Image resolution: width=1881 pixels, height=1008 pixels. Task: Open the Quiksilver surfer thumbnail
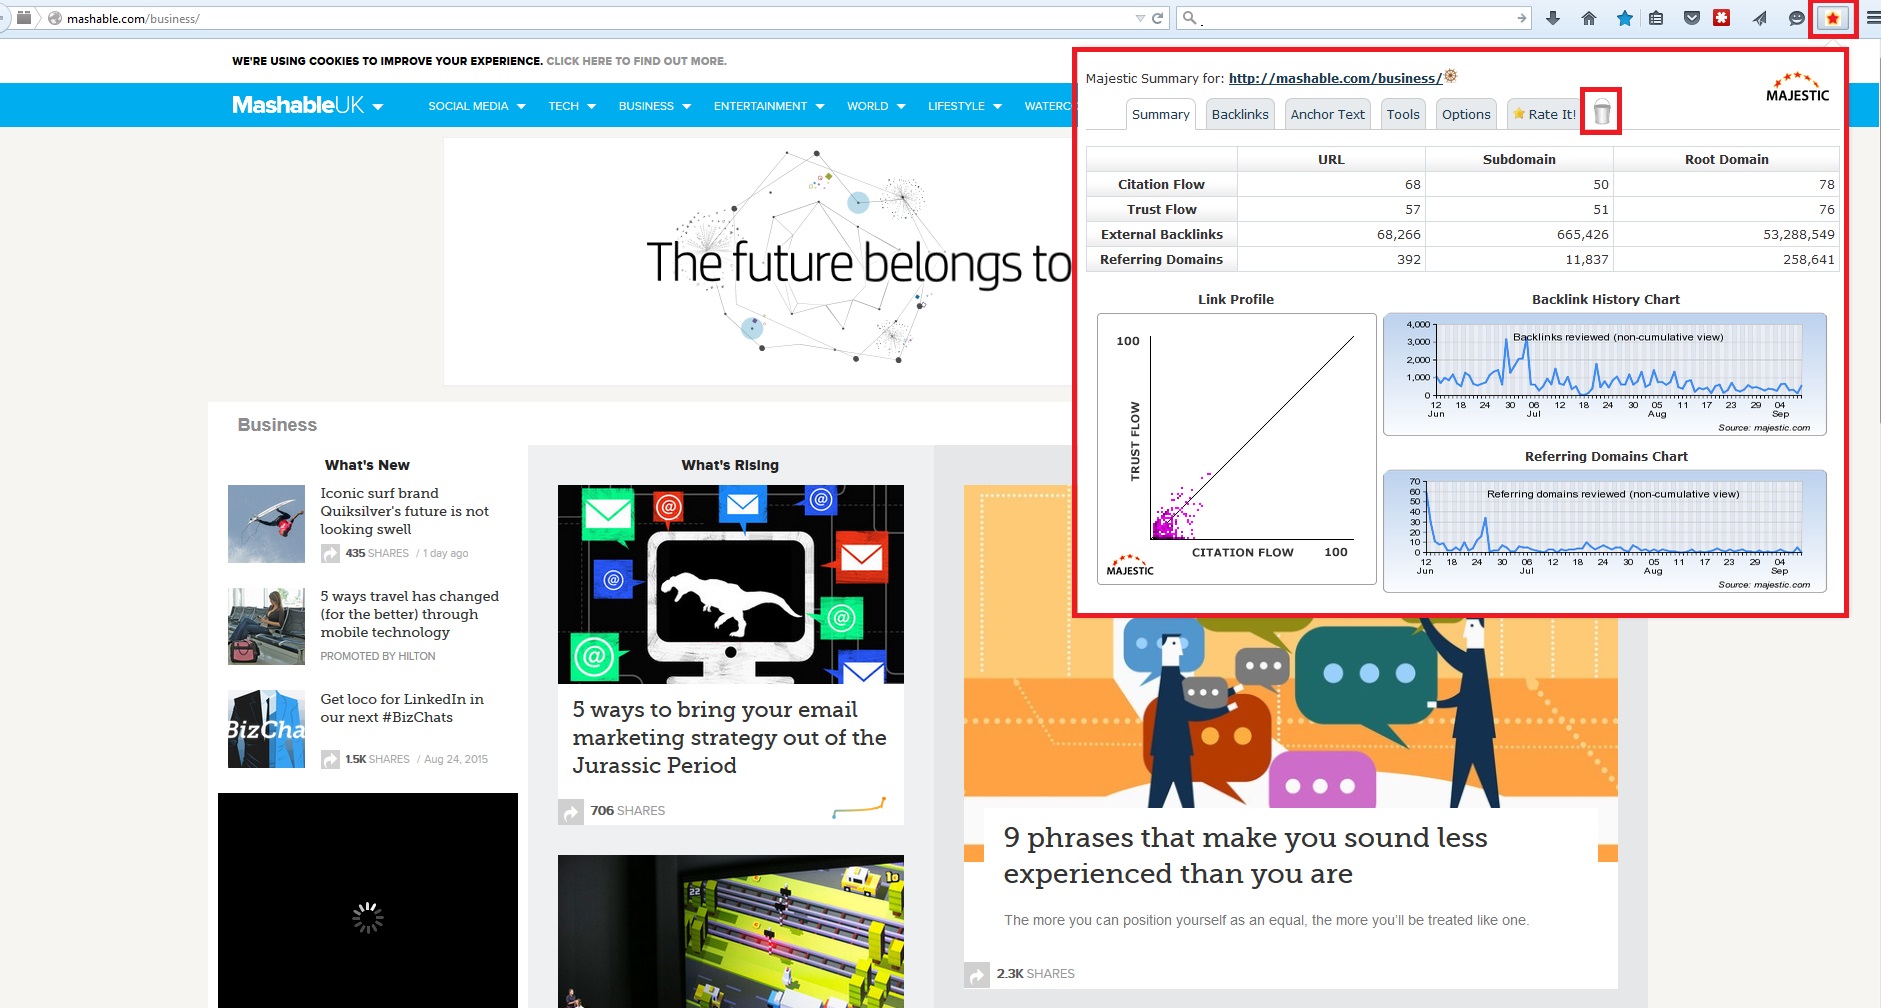click(x=266, y=524)
